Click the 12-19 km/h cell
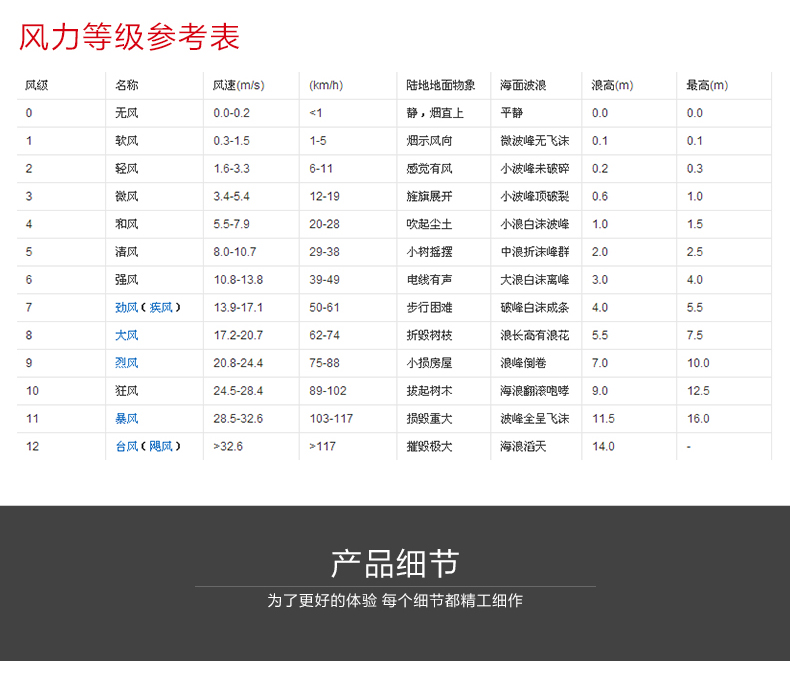 coord(324,196)
